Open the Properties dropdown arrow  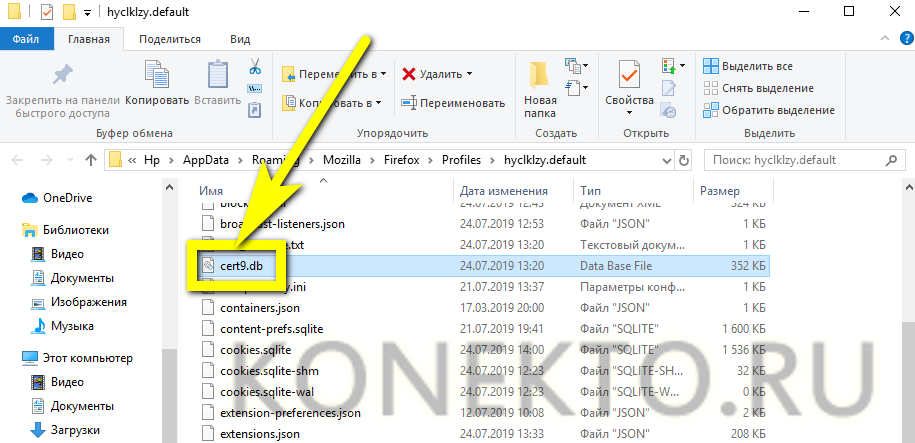click(629, 113)
